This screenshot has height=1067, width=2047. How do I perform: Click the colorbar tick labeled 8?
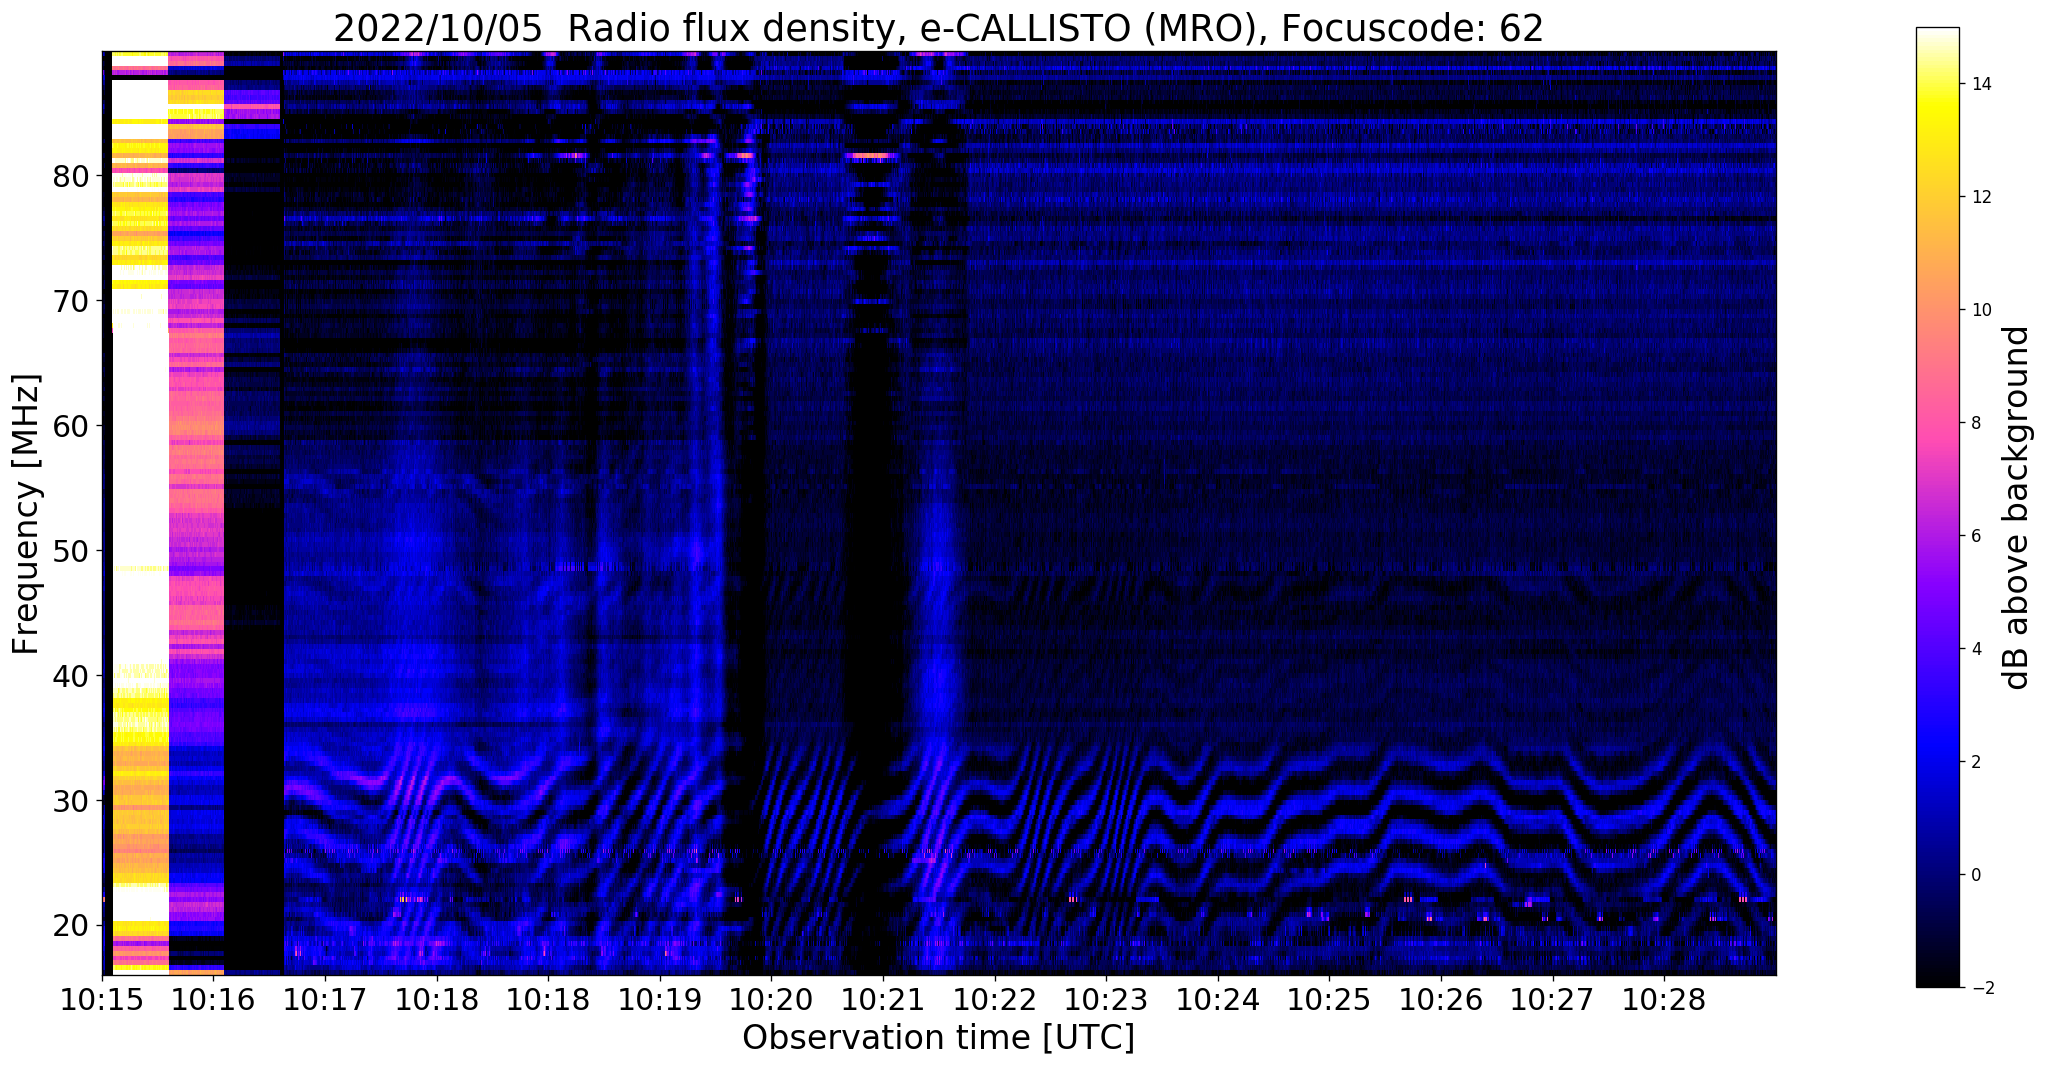[x=1975, y=423]
